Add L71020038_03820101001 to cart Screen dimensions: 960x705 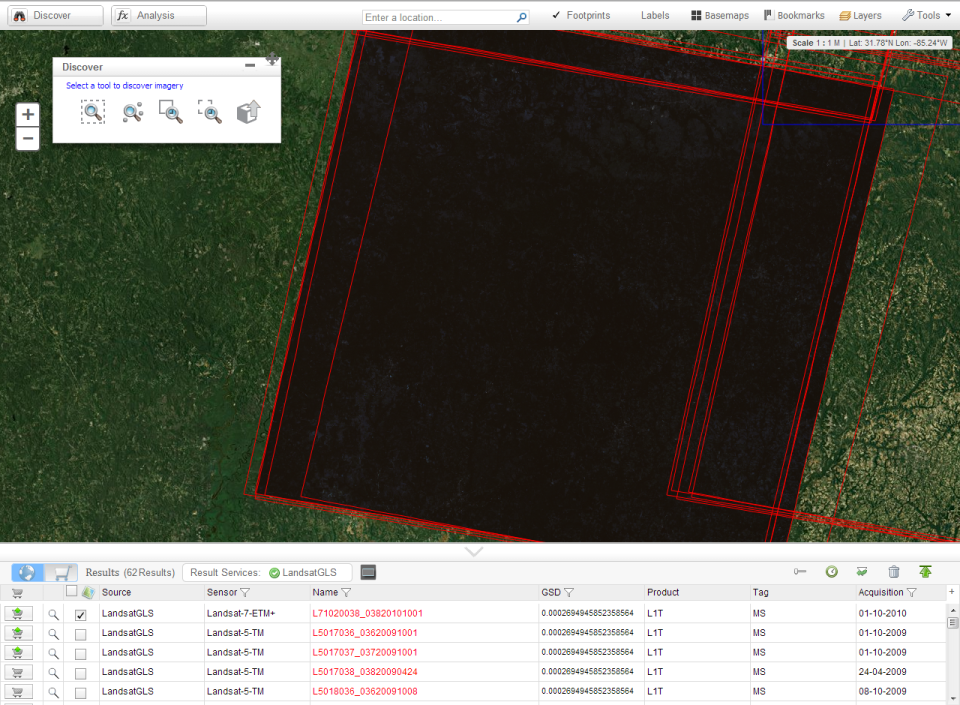click(x=18, y=613)
